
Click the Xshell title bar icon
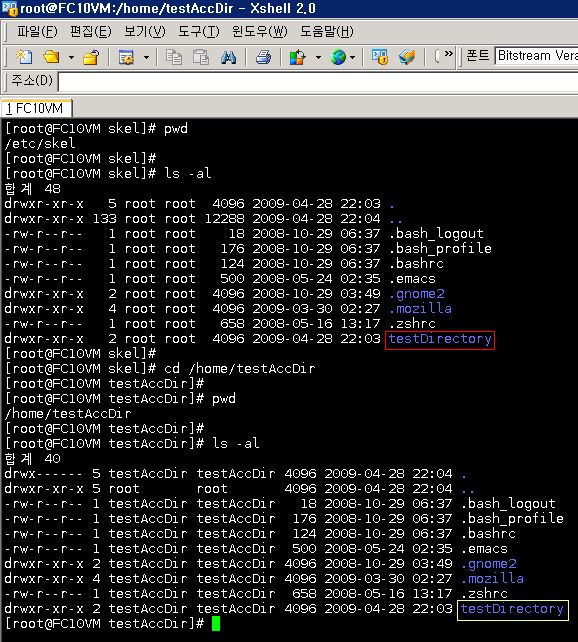point(9,8)
